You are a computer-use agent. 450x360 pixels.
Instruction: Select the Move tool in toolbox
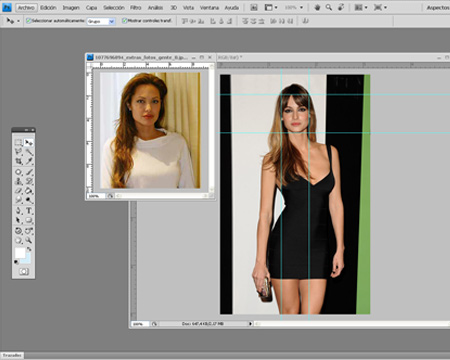coord(29,142)
